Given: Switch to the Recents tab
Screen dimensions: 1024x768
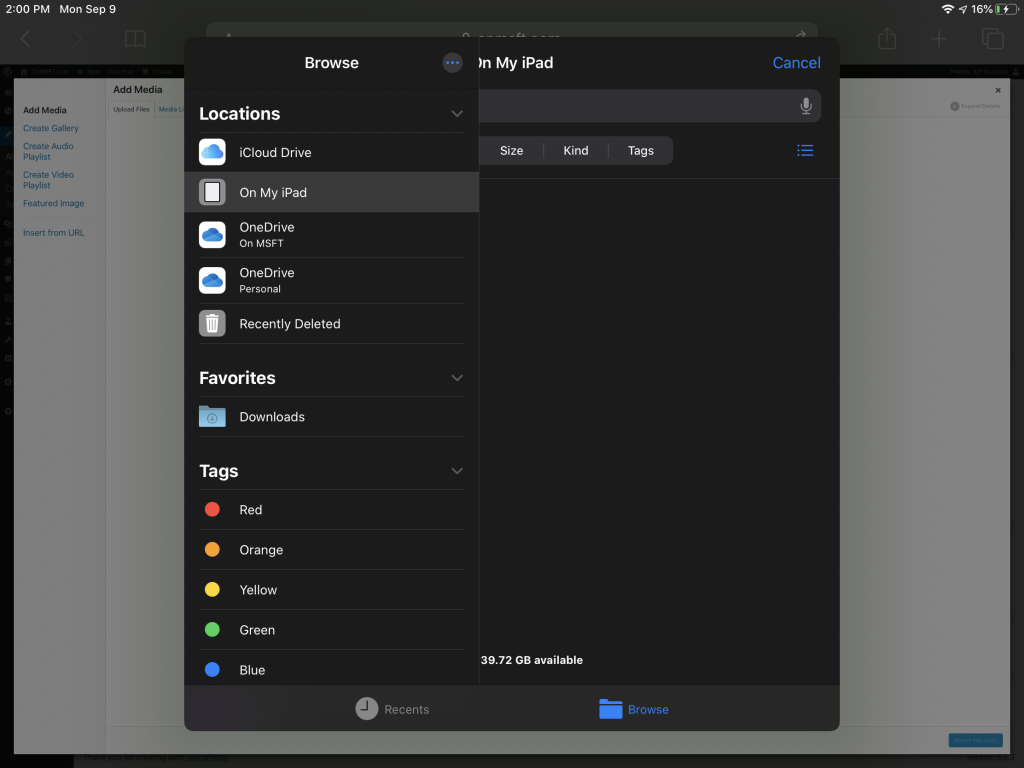Looking at the screenshot, I should click(392, 709).
